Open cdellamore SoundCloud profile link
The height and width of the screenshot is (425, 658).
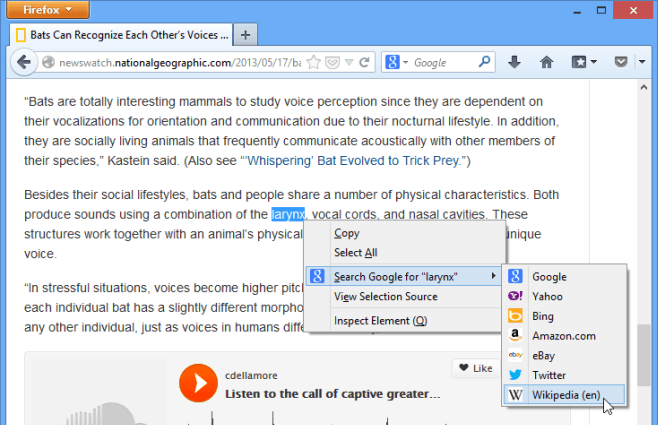pos(251,375)
